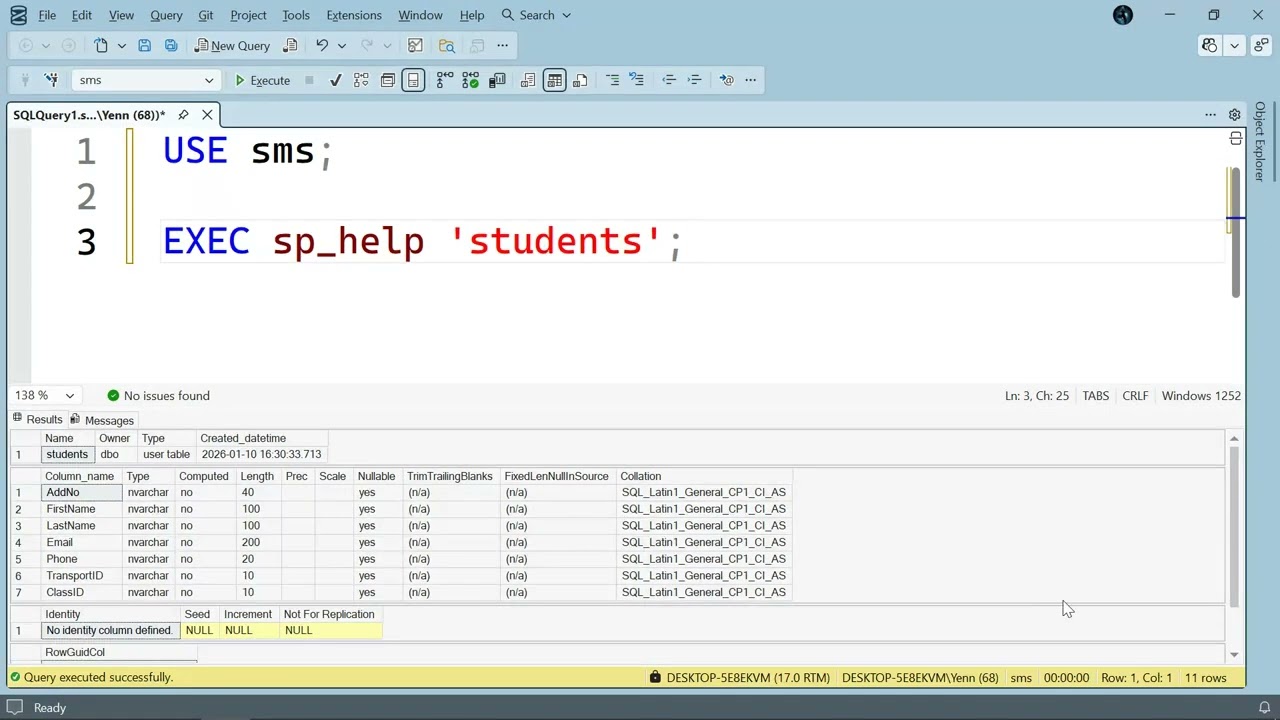Open the File menu
This screenshot has height=720, width=1280.
(x=47, y=15)
